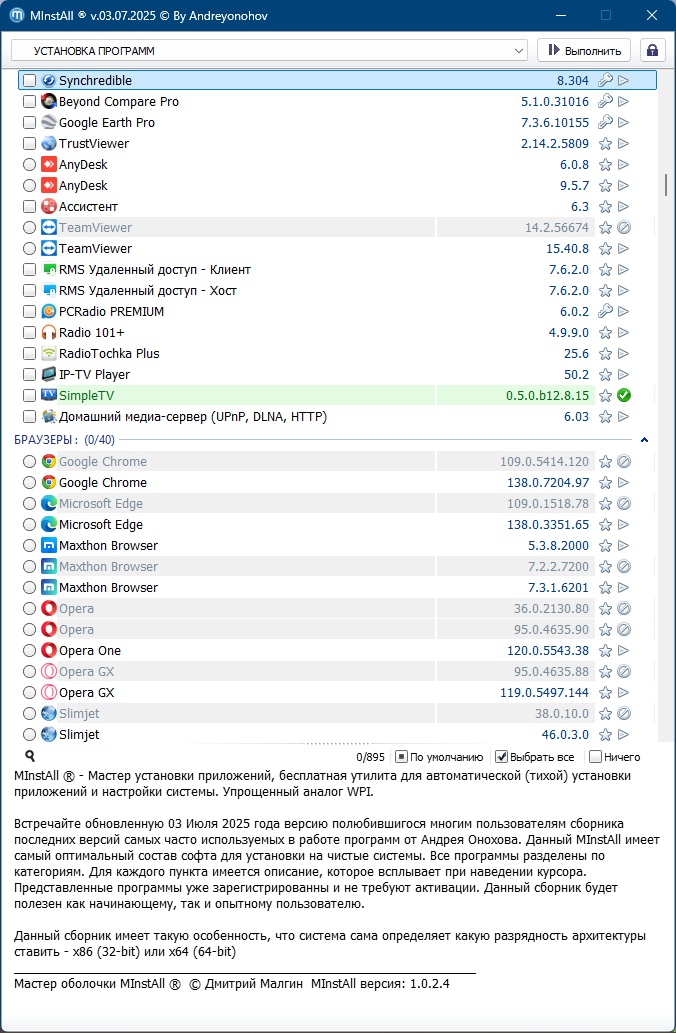Image resolution: width=676 pixels, height=1033 pixels.
Task: Click the 0/895 selection counter
Action: tap(370, 758)
